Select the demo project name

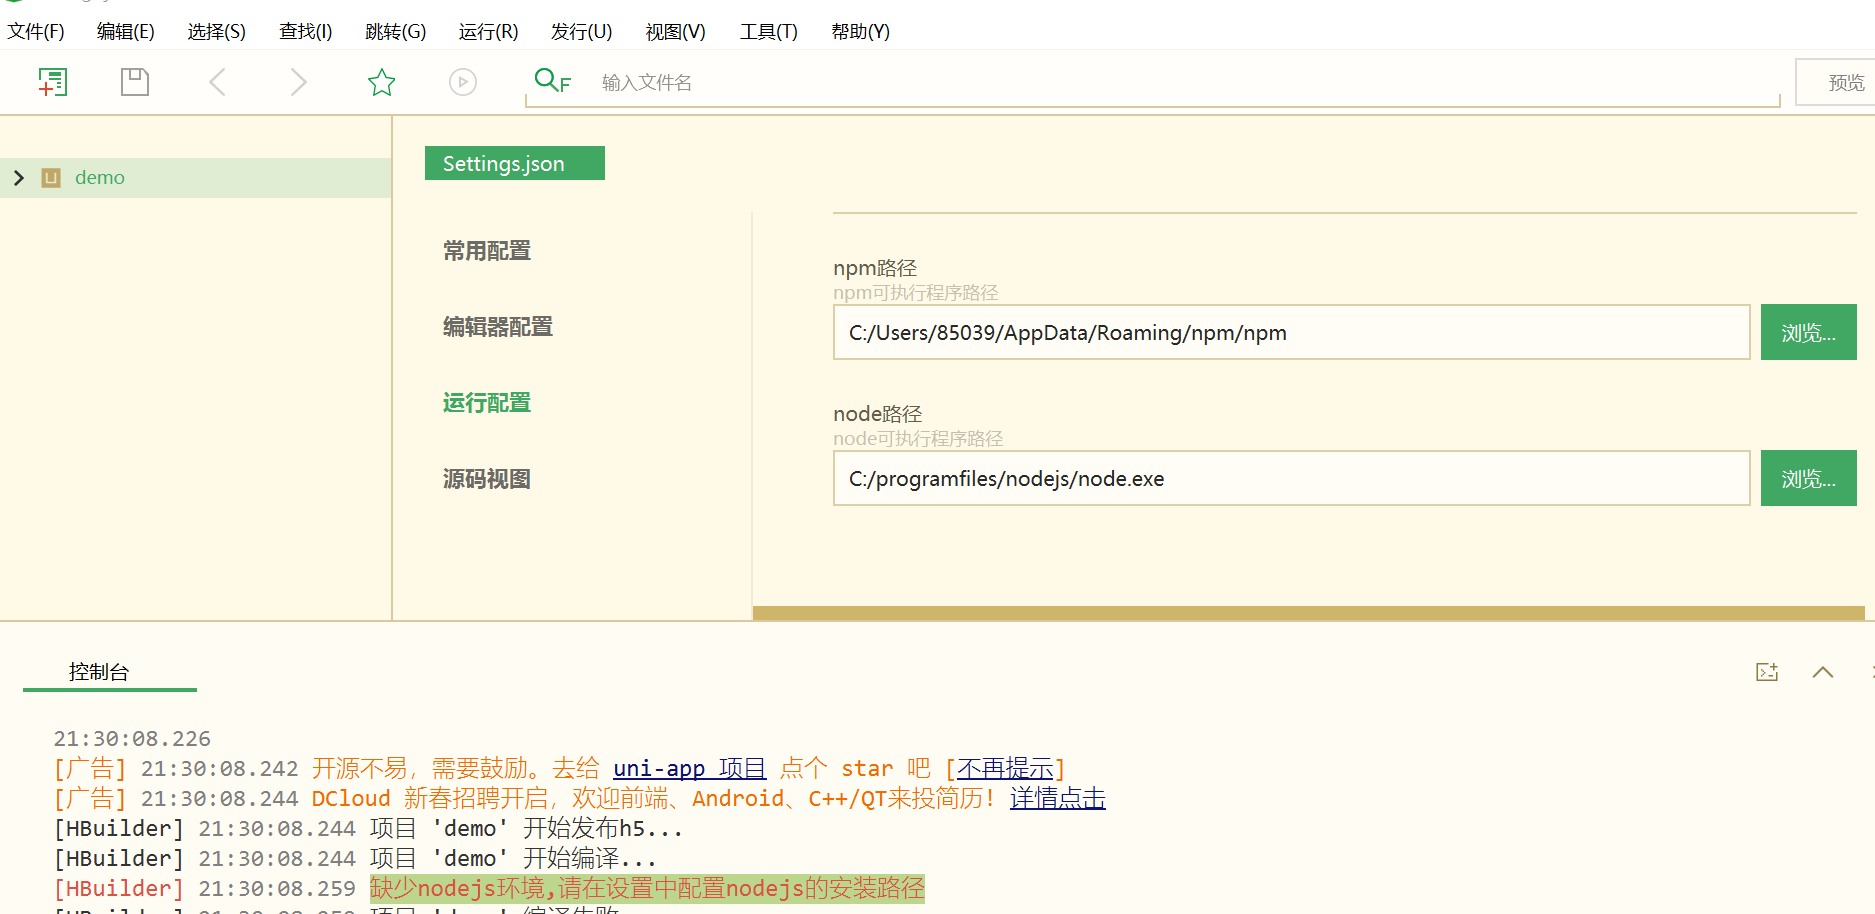100,178
